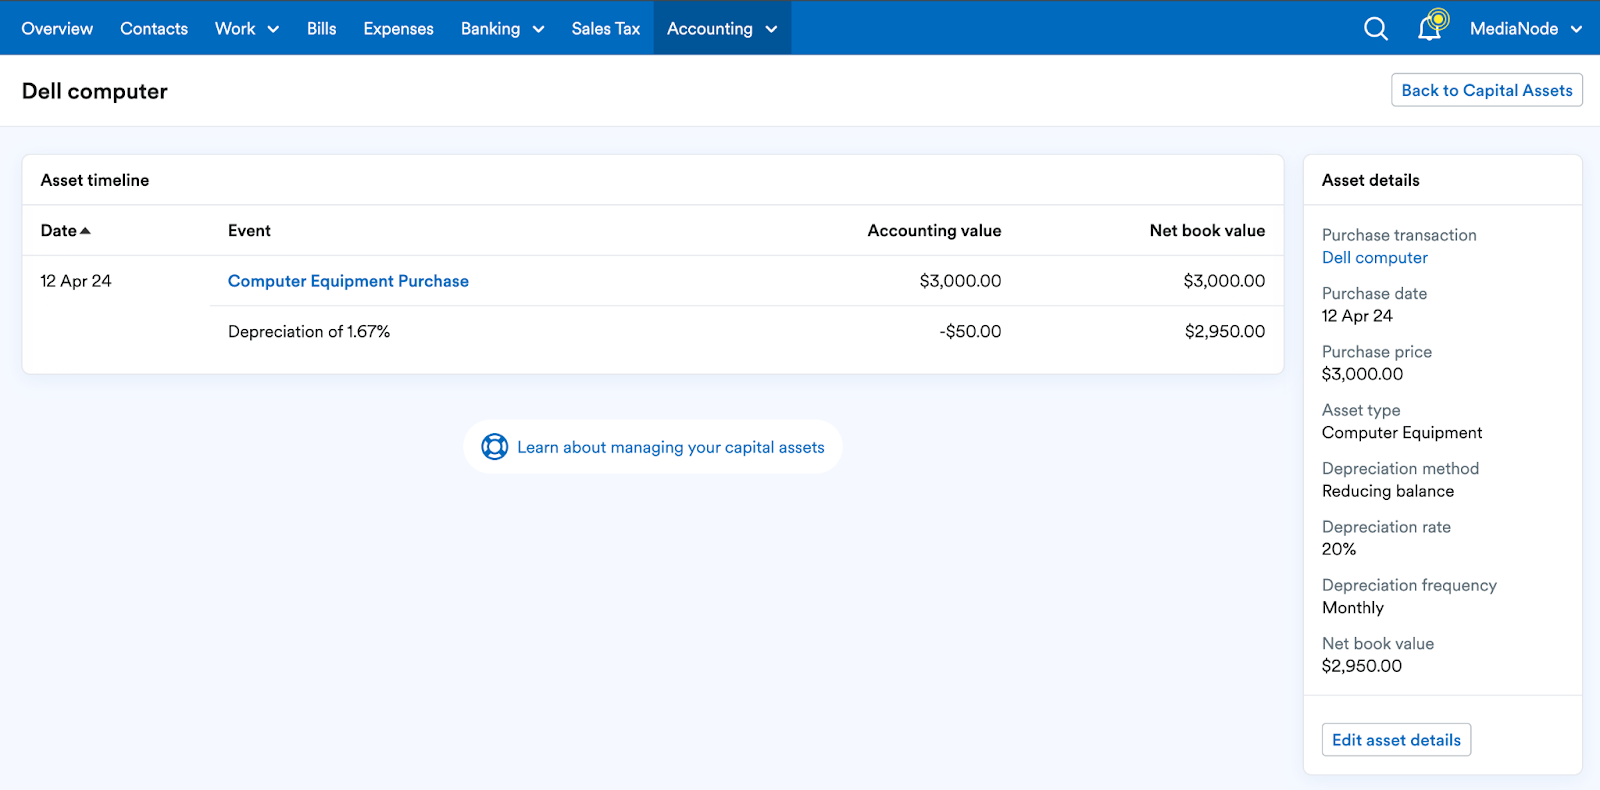Sort timeline by Date arrow

(85, 231)
